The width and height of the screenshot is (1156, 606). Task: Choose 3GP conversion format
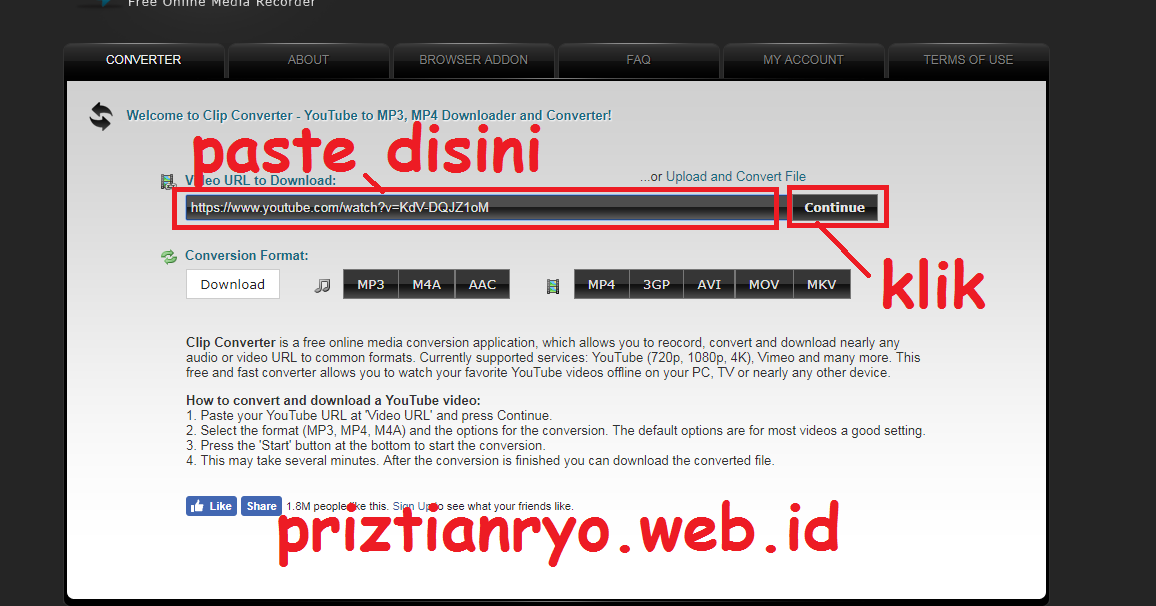(656, 285)
